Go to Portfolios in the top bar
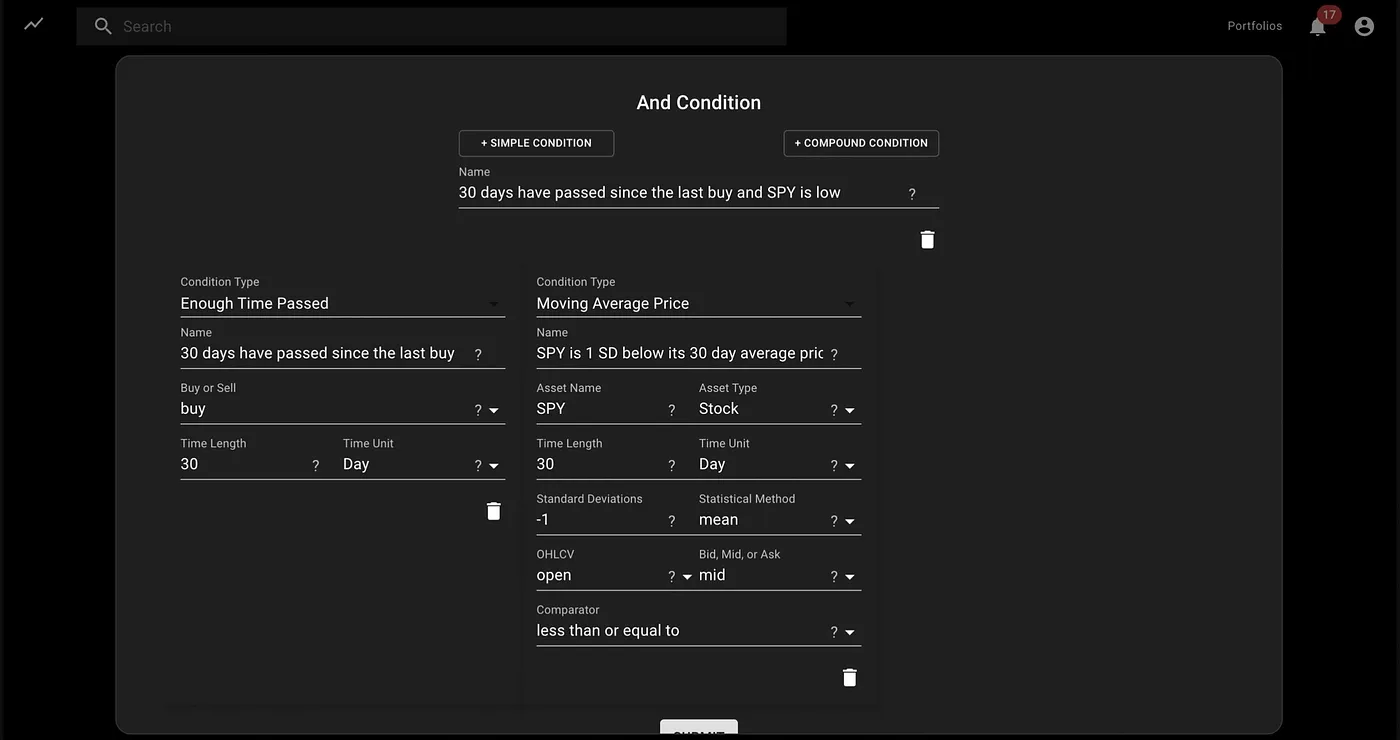The image size is (1400, 740). [x=1254, y=26]
